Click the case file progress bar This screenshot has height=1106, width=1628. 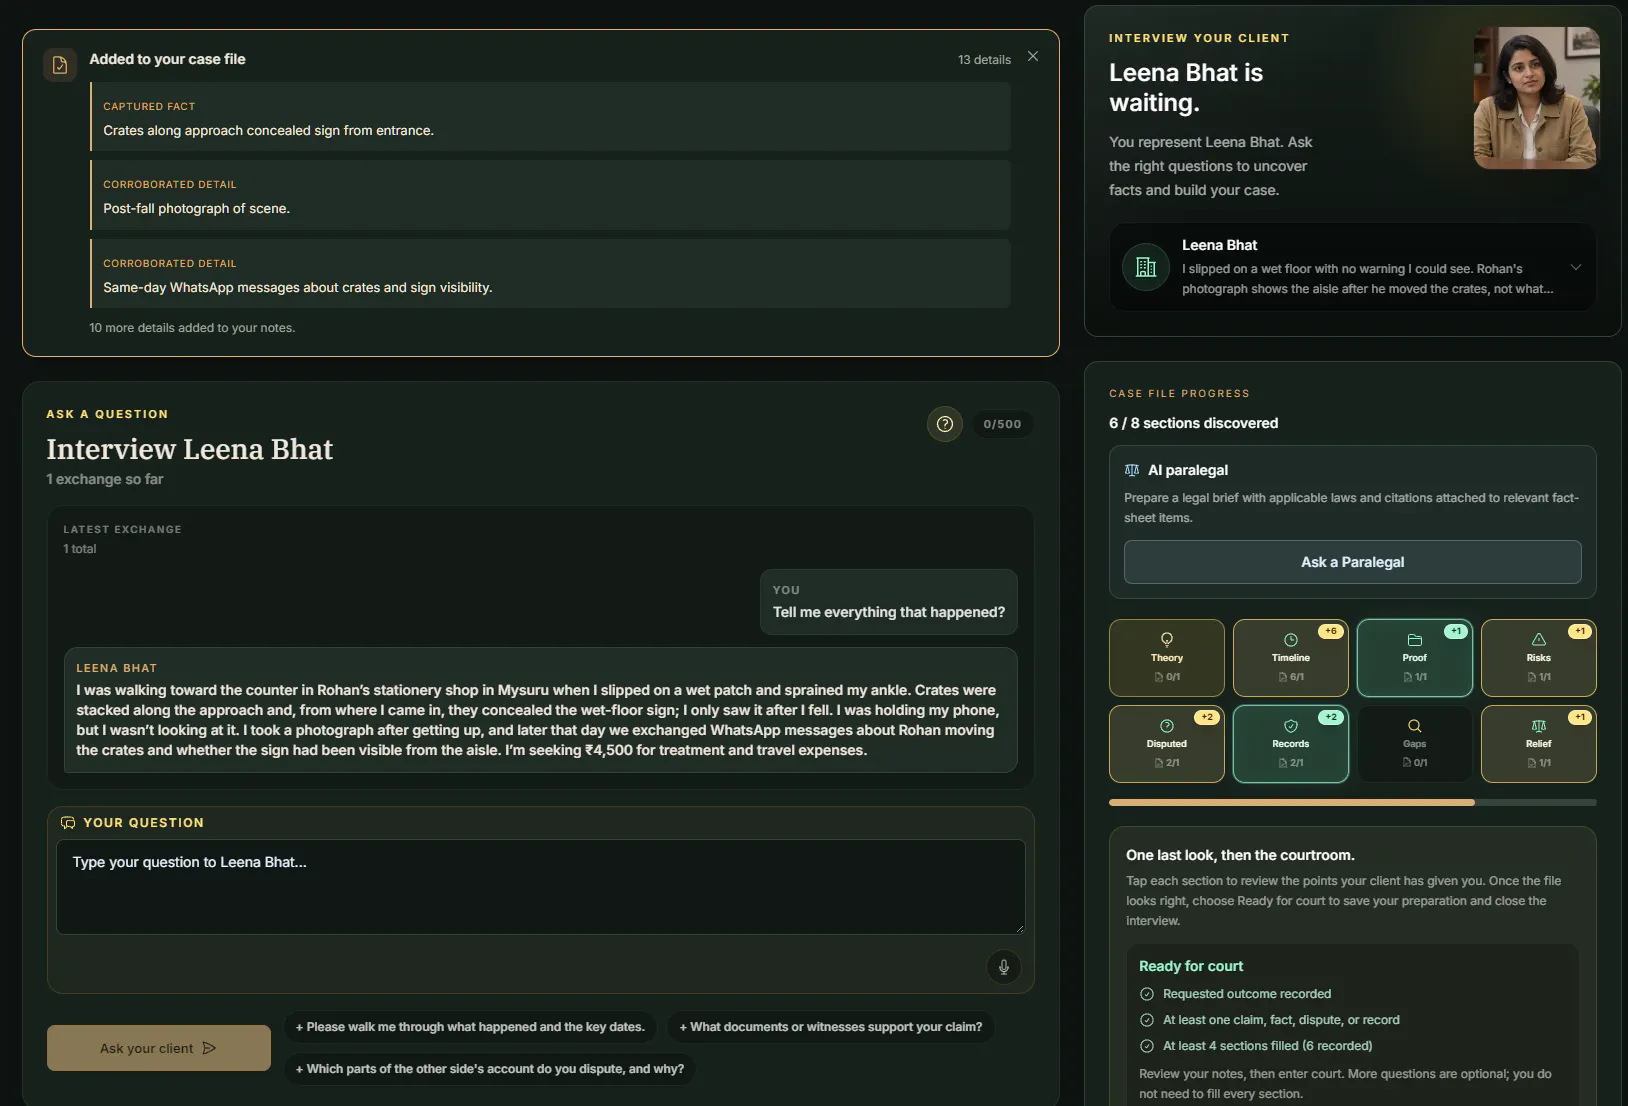coord(1352,802)
